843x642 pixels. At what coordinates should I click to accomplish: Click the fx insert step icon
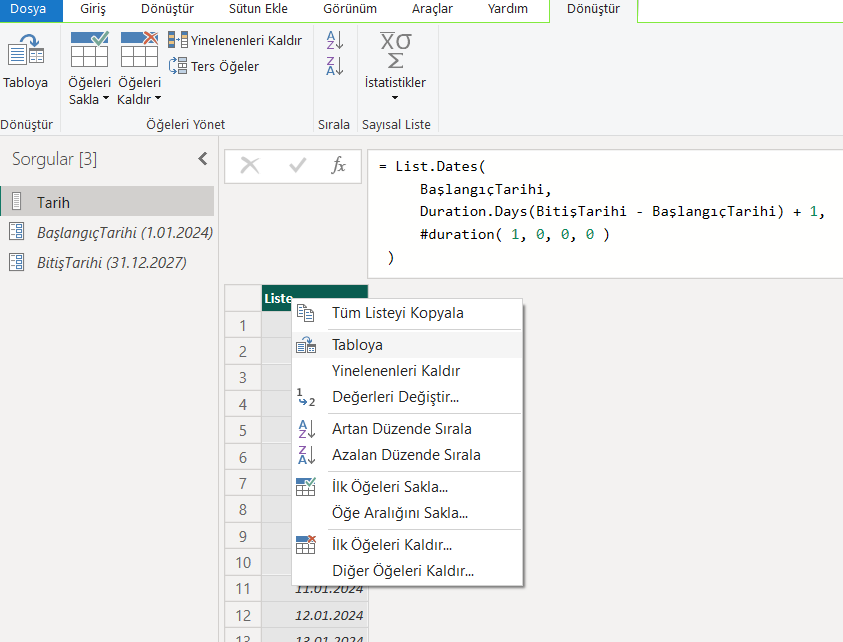[x=338, y=166]
